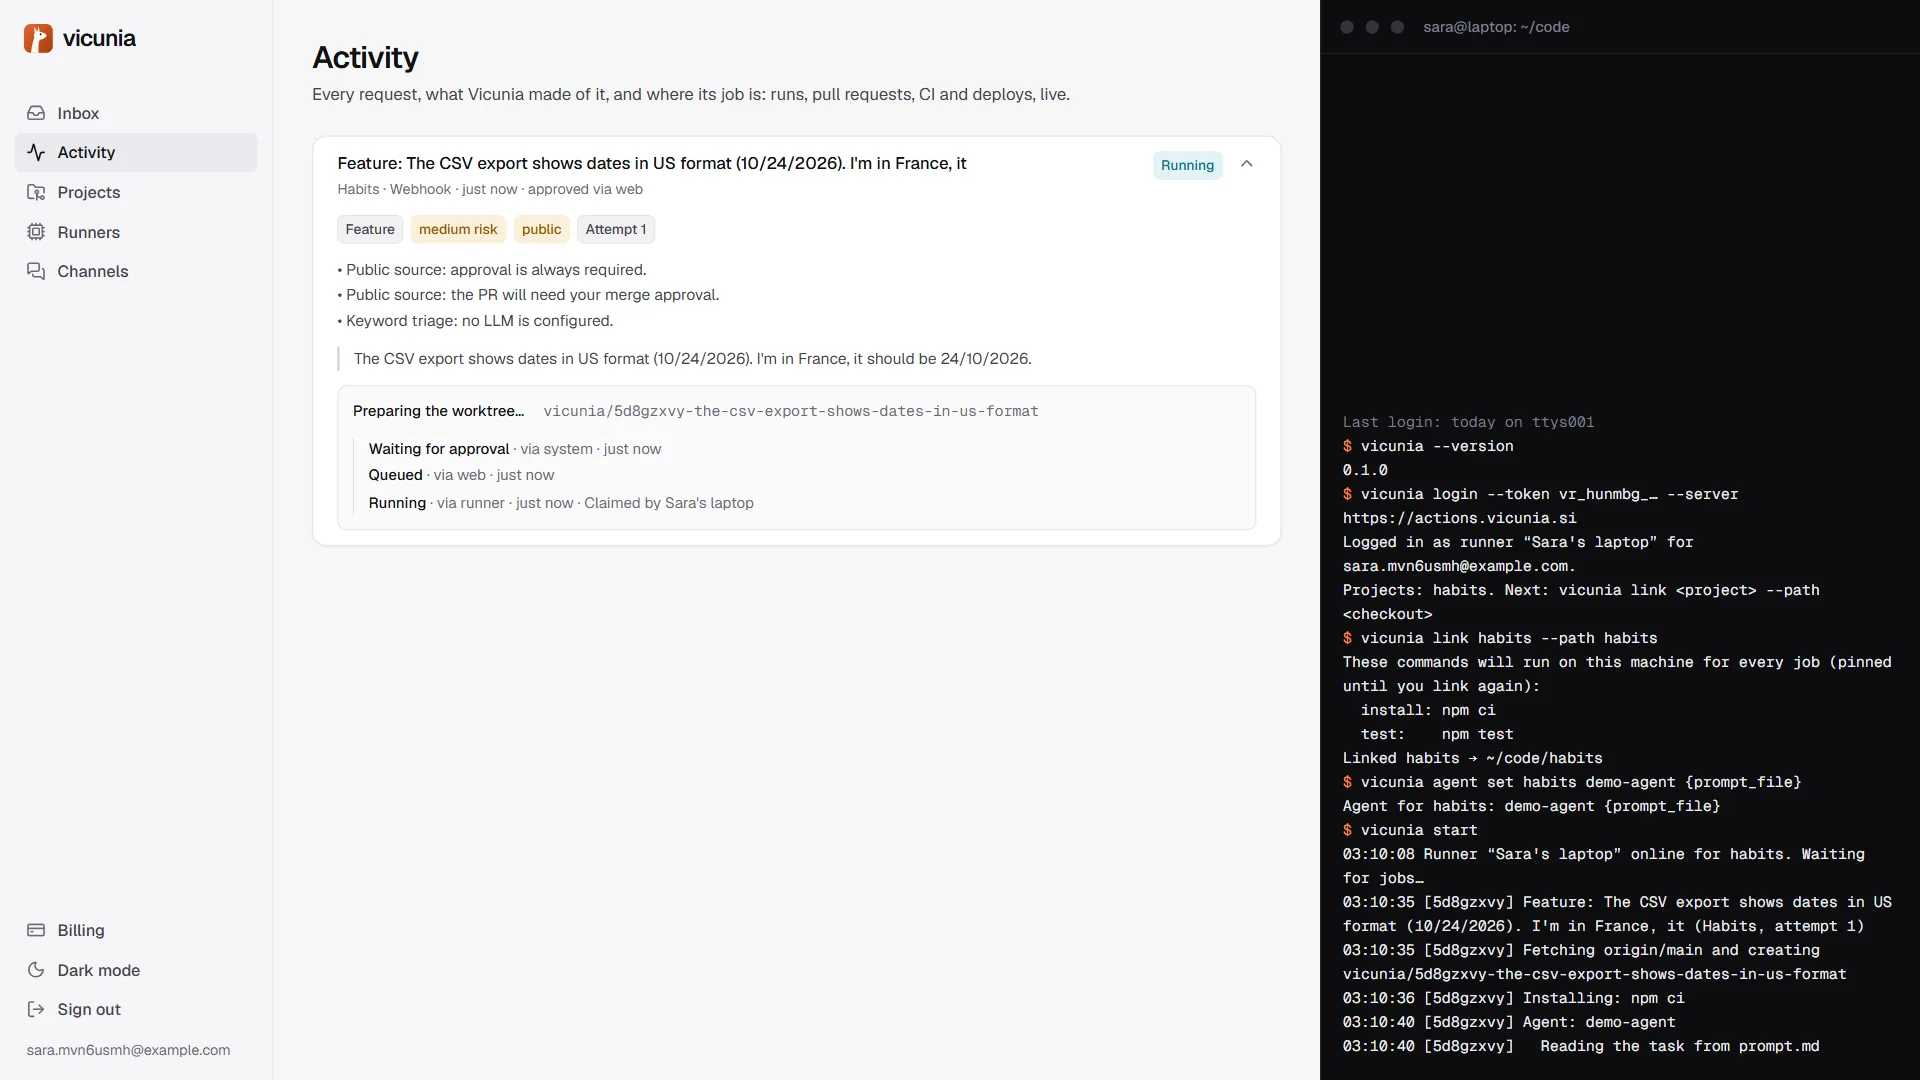Click the terminal middle minimize dot
The height and width of the screenshot is (1080, 1920).
click(x=1372, y=27)
